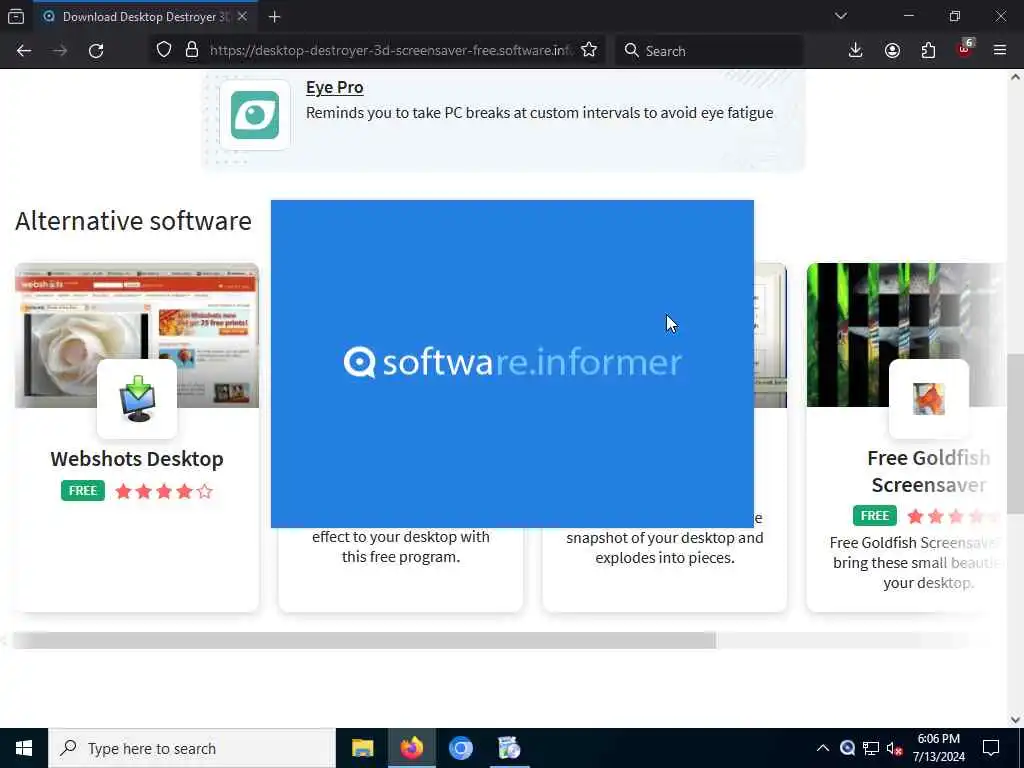Click Webshots Desktop download icon
The width and height of the screenshot is (1024, 768).
point(137,399)
